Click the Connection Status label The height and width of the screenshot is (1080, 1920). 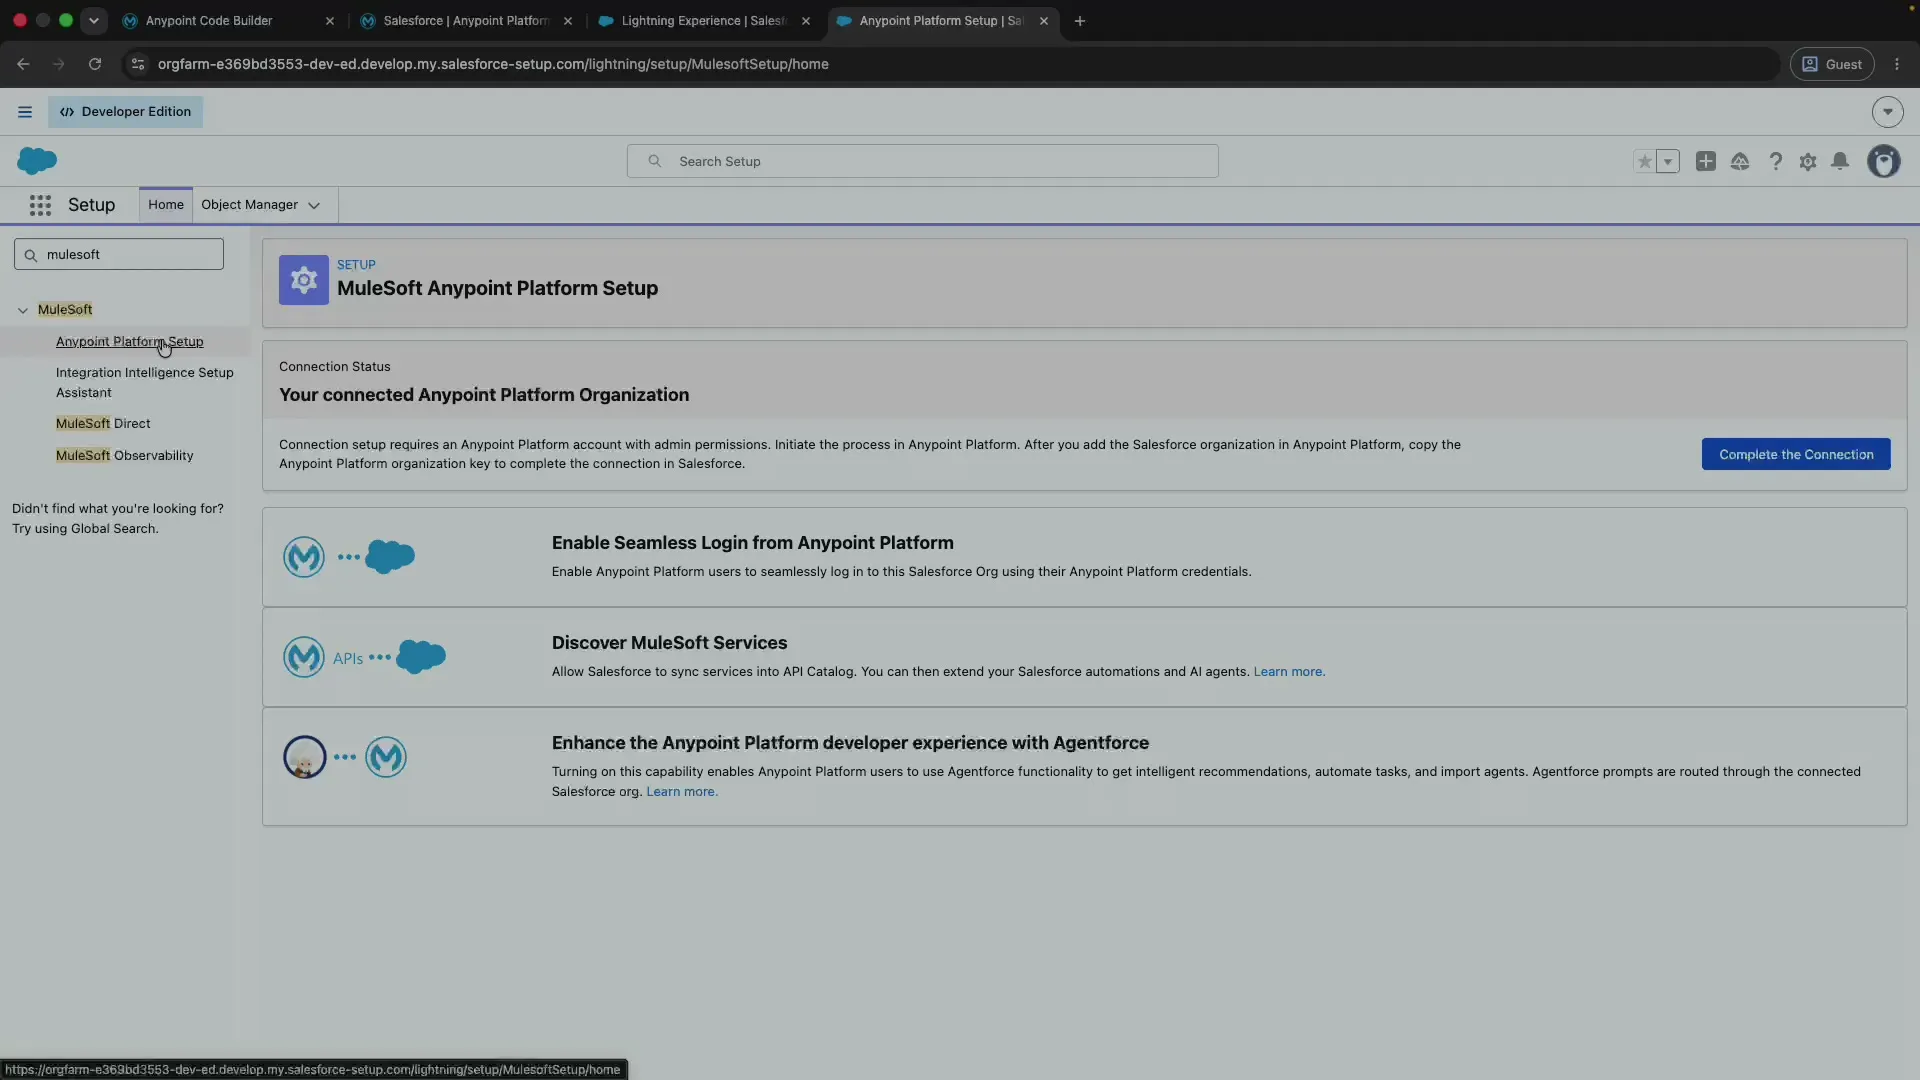pyautogui.click(x=334, y=366)
